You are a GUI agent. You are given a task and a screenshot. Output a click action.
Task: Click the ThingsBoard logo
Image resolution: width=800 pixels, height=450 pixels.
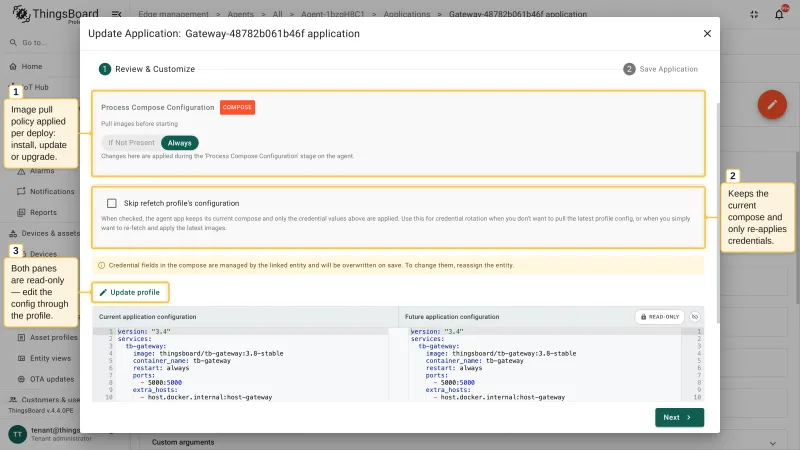tap(55, 14)
